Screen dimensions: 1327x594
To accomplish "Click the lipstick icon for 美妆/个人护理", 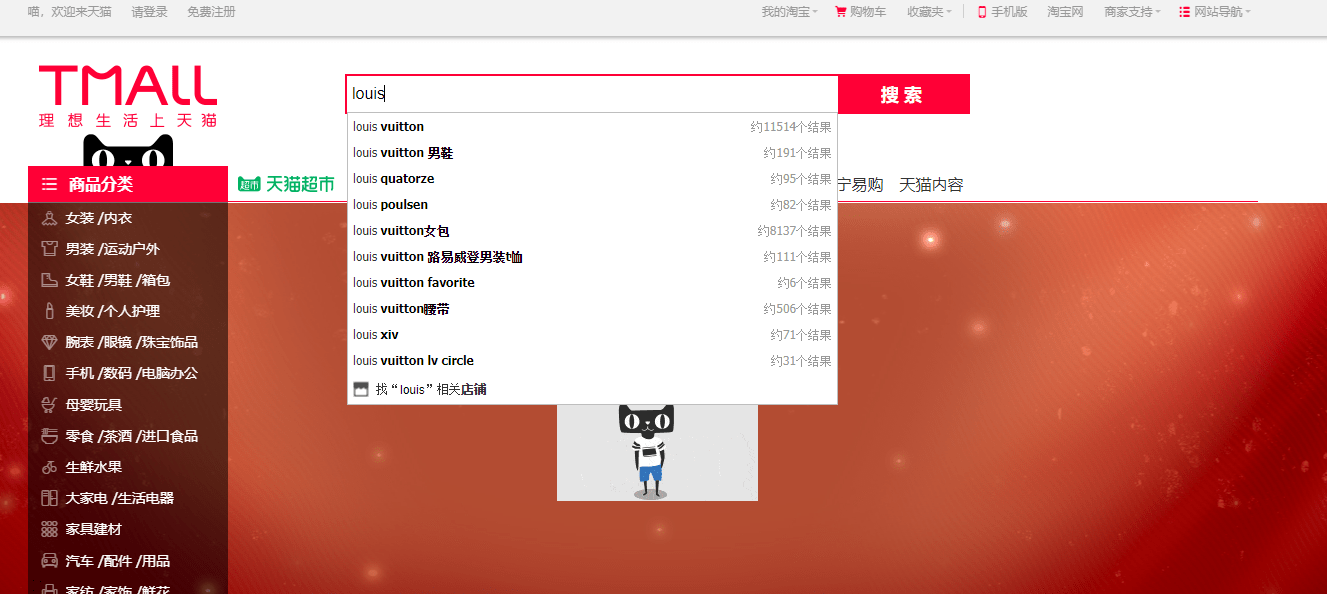I will (x=49, y=311).
